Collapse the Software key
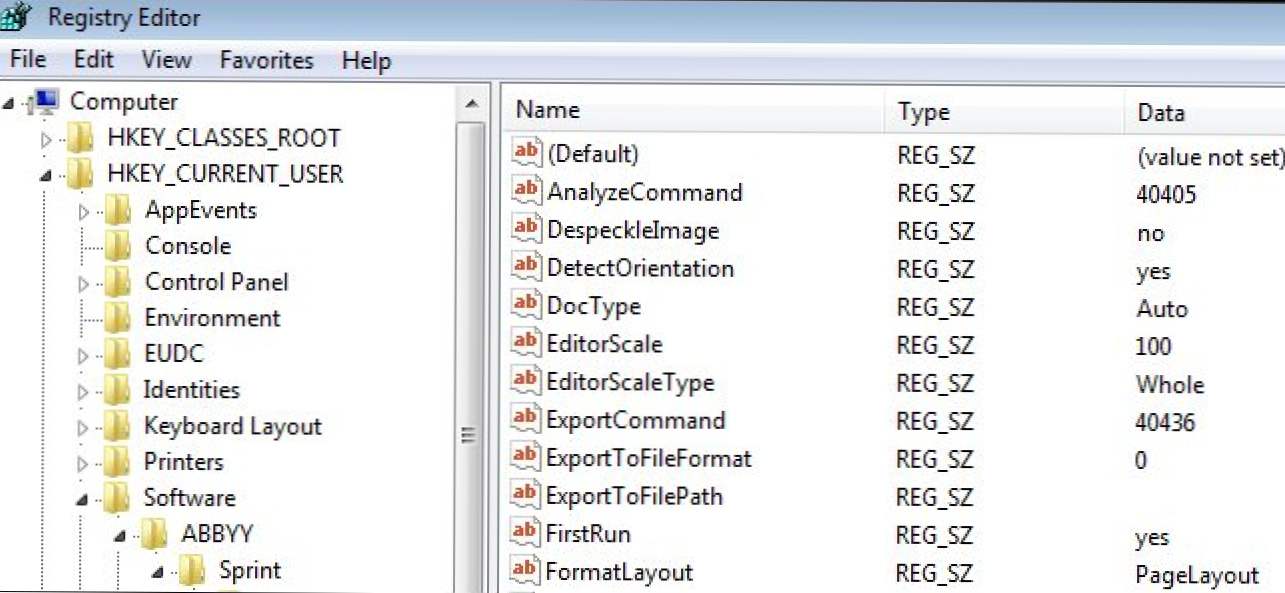 point(84,499)
